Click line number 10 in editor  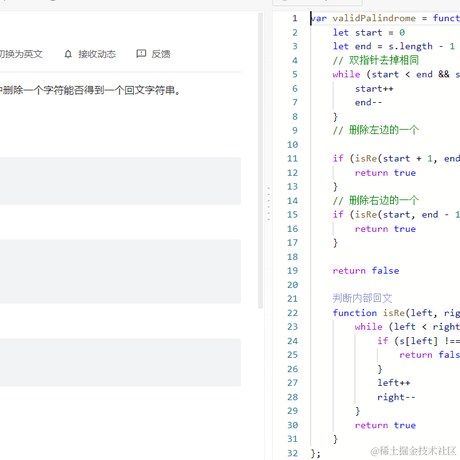pos(292,145)
